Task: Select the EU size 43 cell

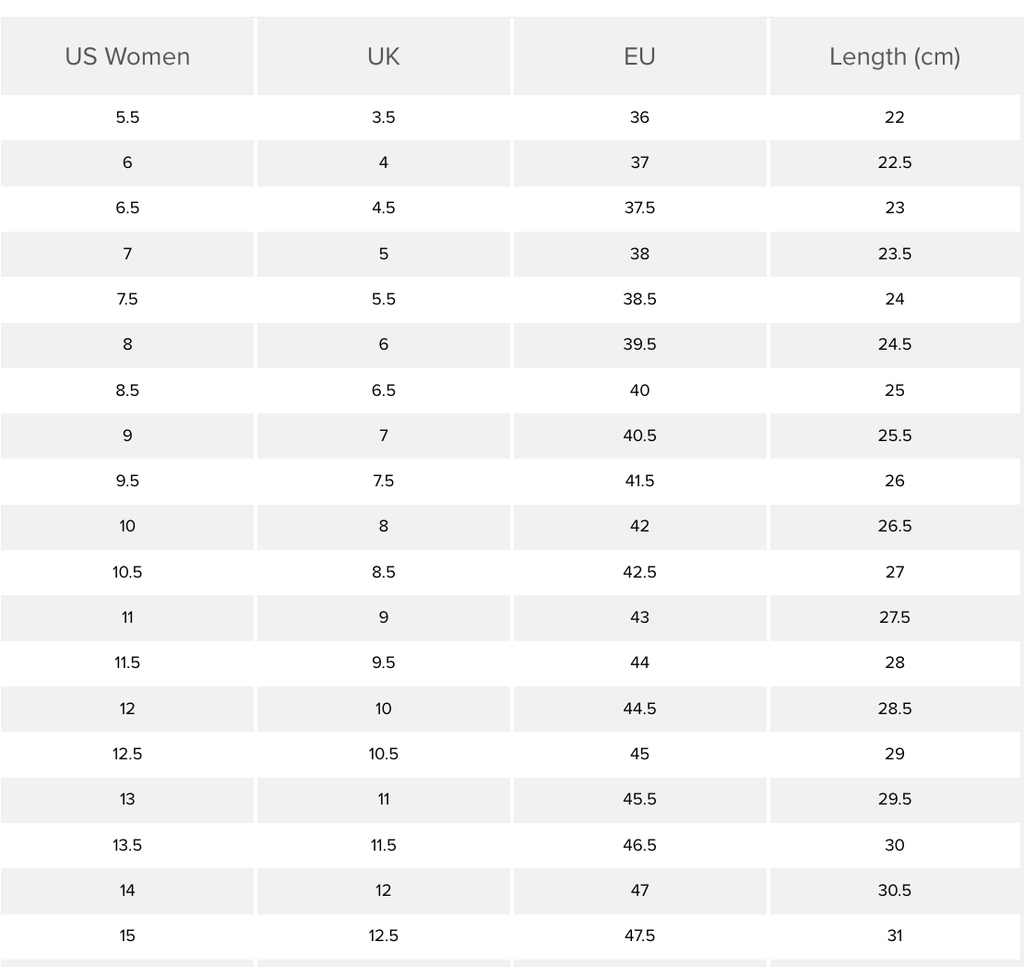Action: [x=640, y=618]
